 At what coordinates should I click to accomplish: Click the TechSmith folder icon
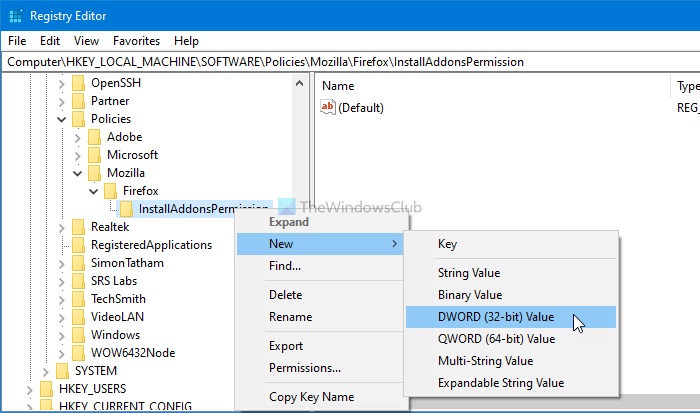pos(79,299)
